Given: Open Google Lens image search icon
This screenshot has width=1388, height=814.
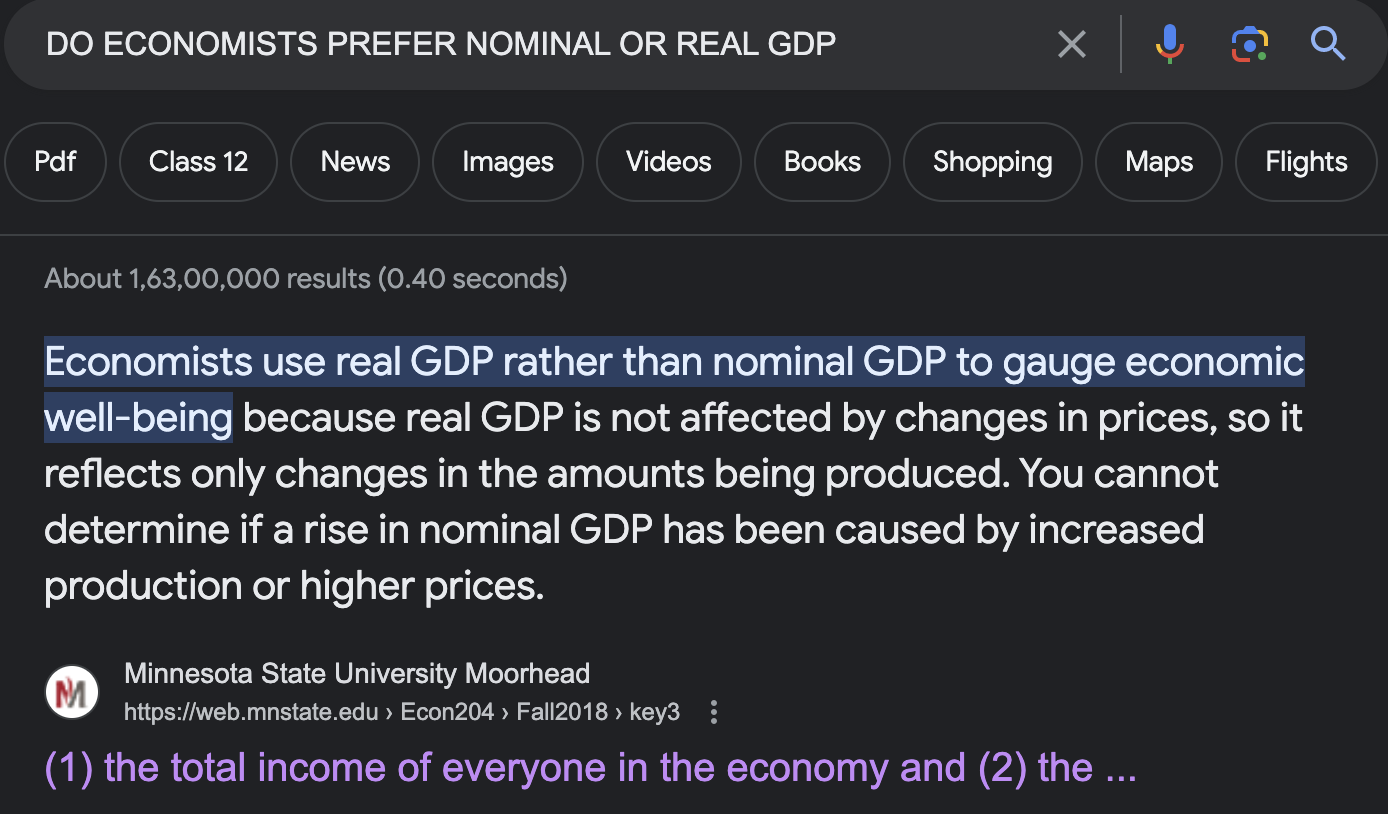Looking at the screenshot, I should coord(1249,44).
